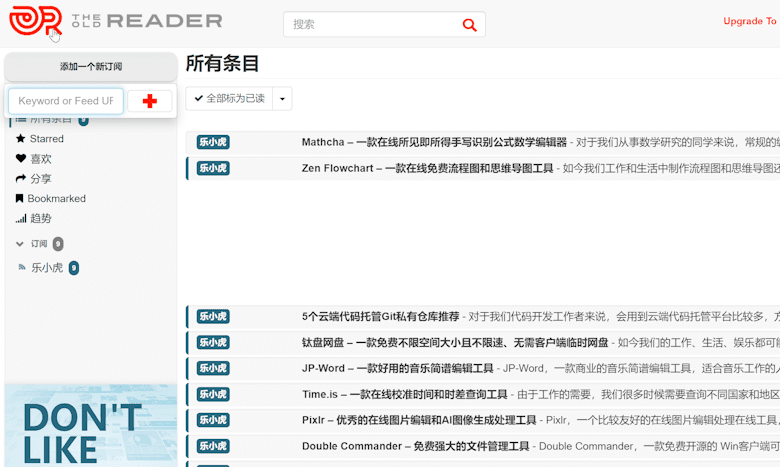Viewport: 780px width, 467px height.
Task: Open the 趋势 trends section
Action: [x=41, y=218]
